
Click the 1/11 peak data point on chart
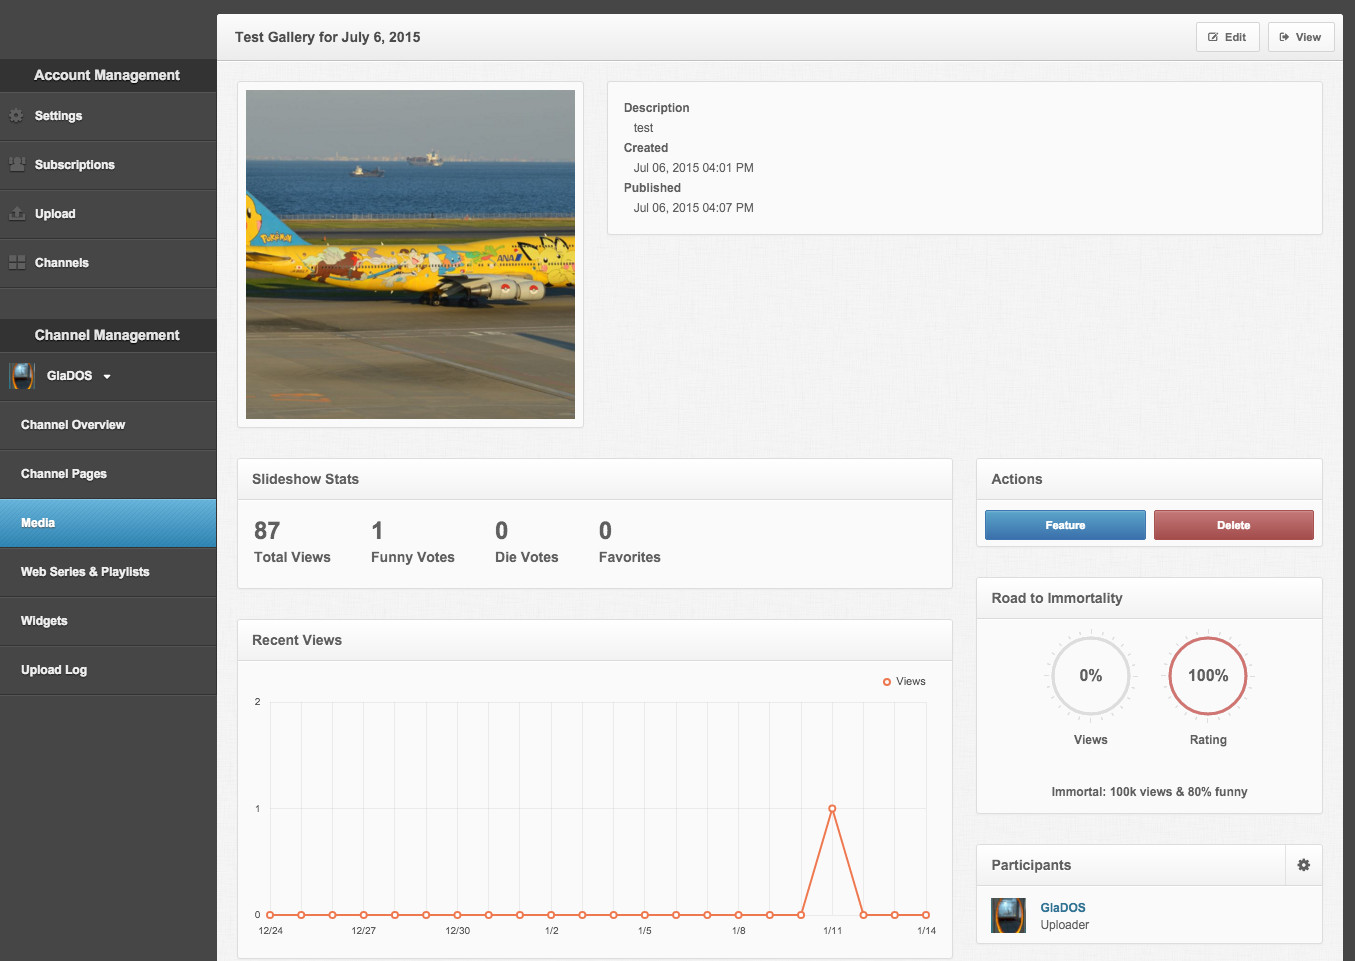(x=832, y=809)
